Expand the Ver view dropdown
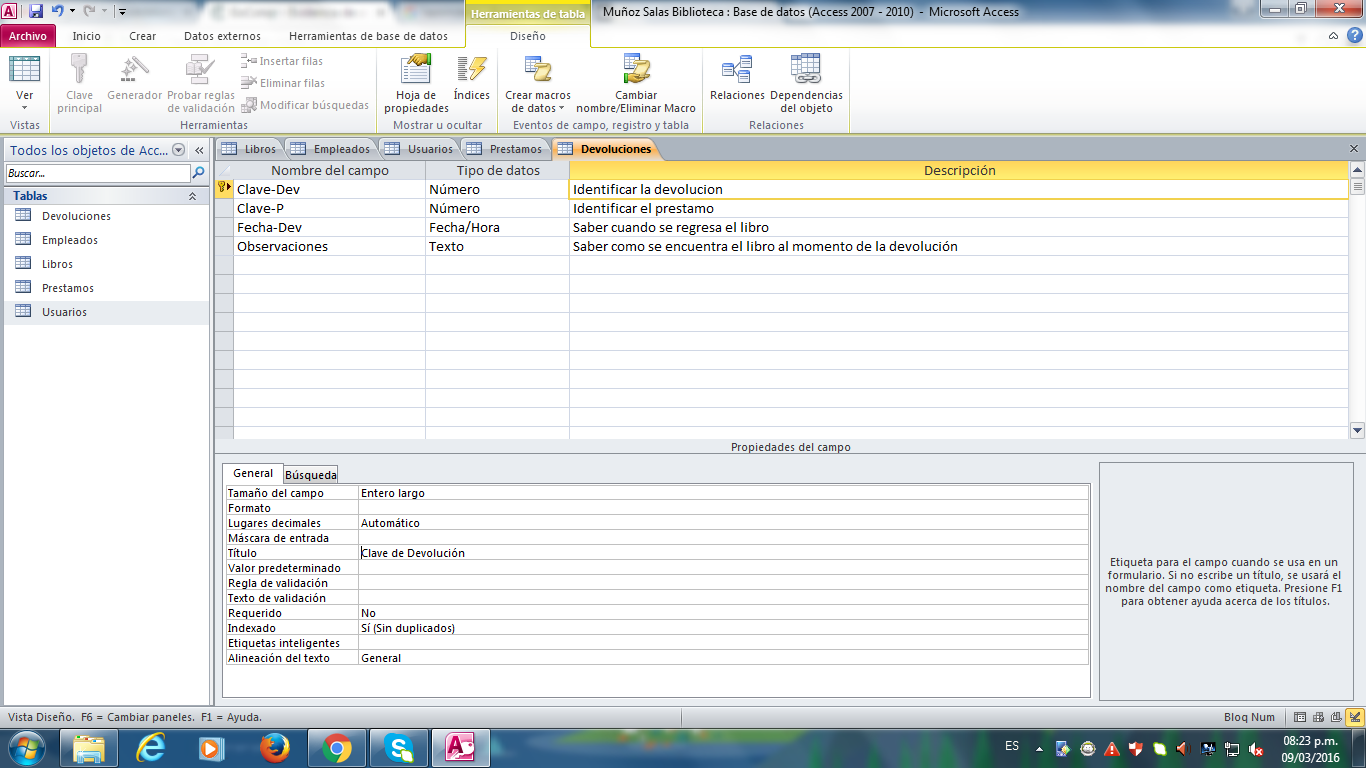 point(24,108)
